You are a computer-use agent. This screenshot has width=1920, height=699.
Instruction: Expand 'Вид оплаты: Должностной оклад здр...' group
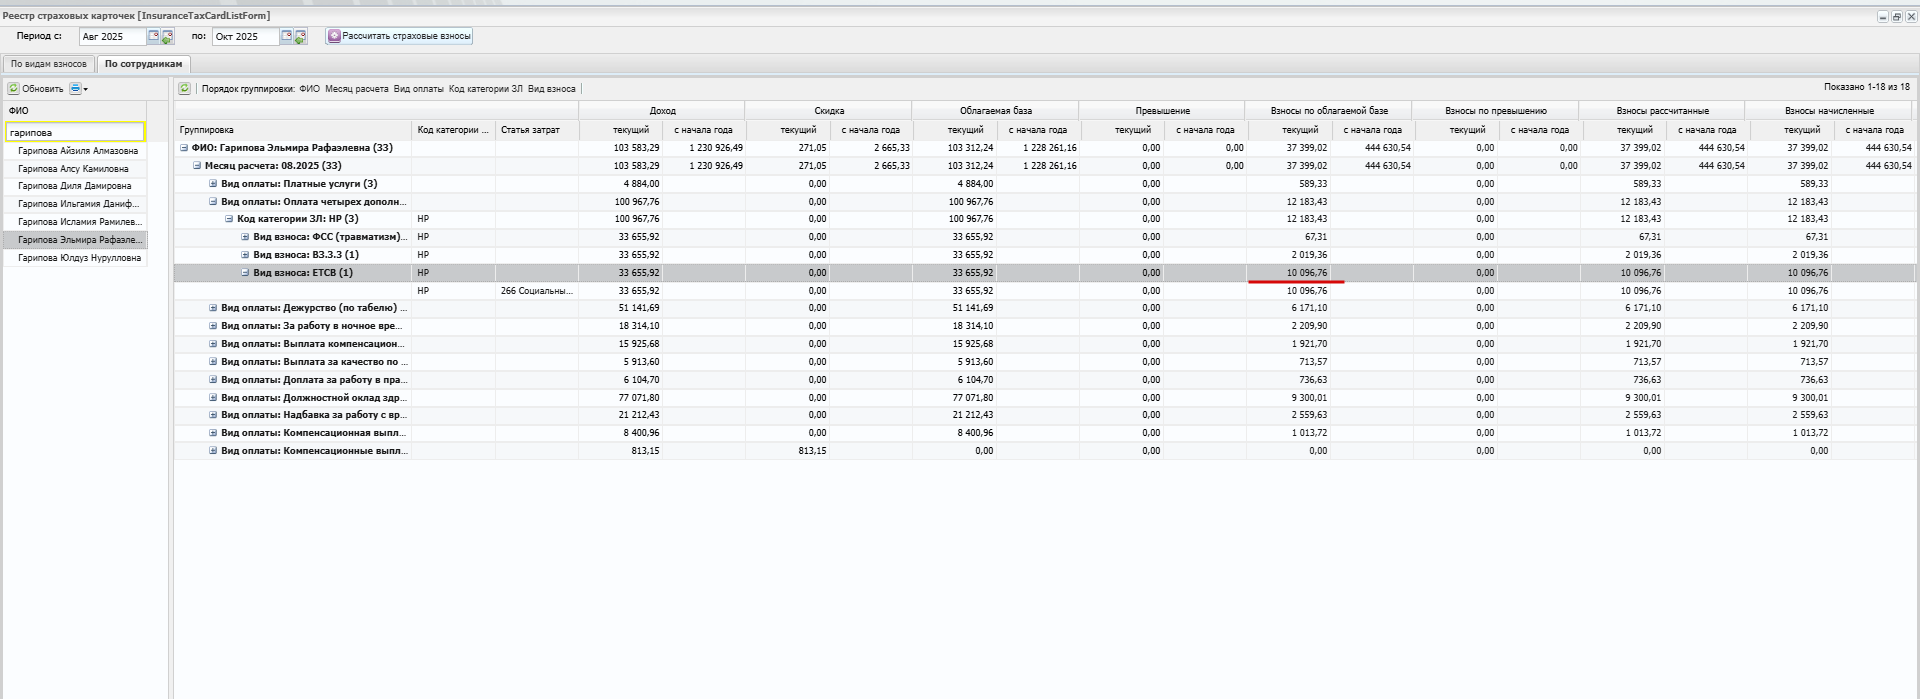(213, 398)
